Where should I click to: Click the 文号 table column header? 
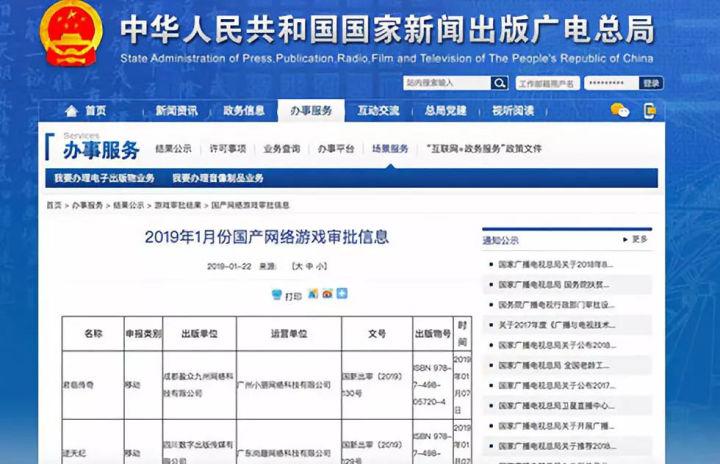[377, 334]
